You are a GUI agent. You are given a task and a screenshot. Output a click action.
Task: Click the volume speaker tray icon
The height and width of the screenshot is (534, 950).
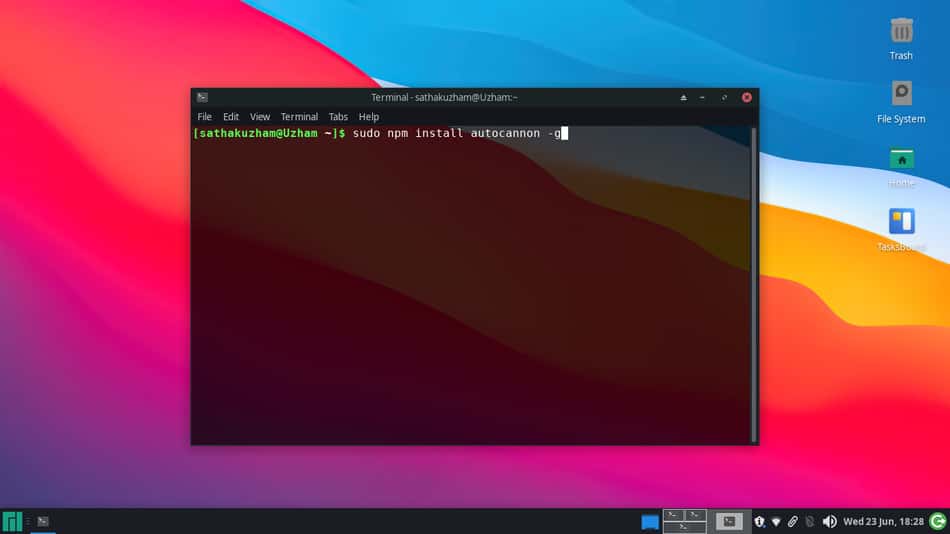pyautogui.click(x=829, y=521)
